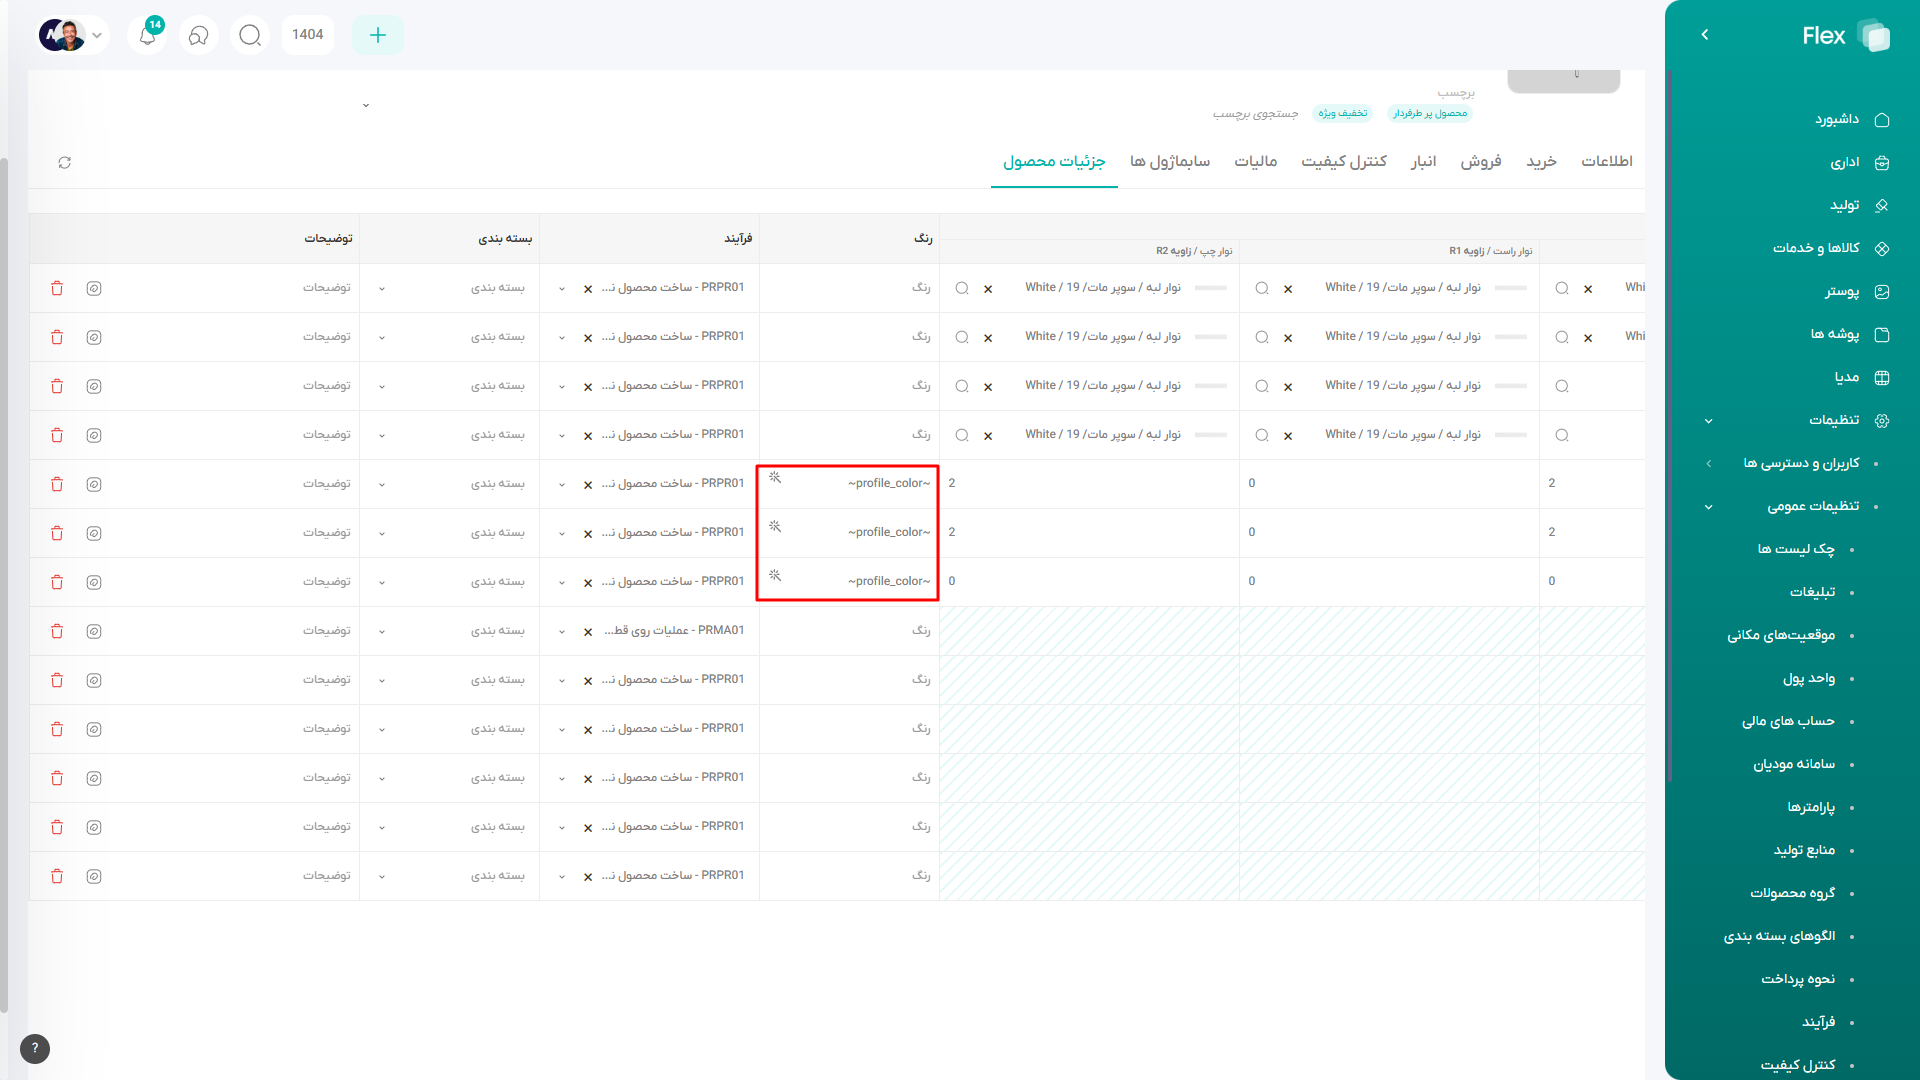
Task: Open the support headset icon
Action: click(x=198, y=36)
